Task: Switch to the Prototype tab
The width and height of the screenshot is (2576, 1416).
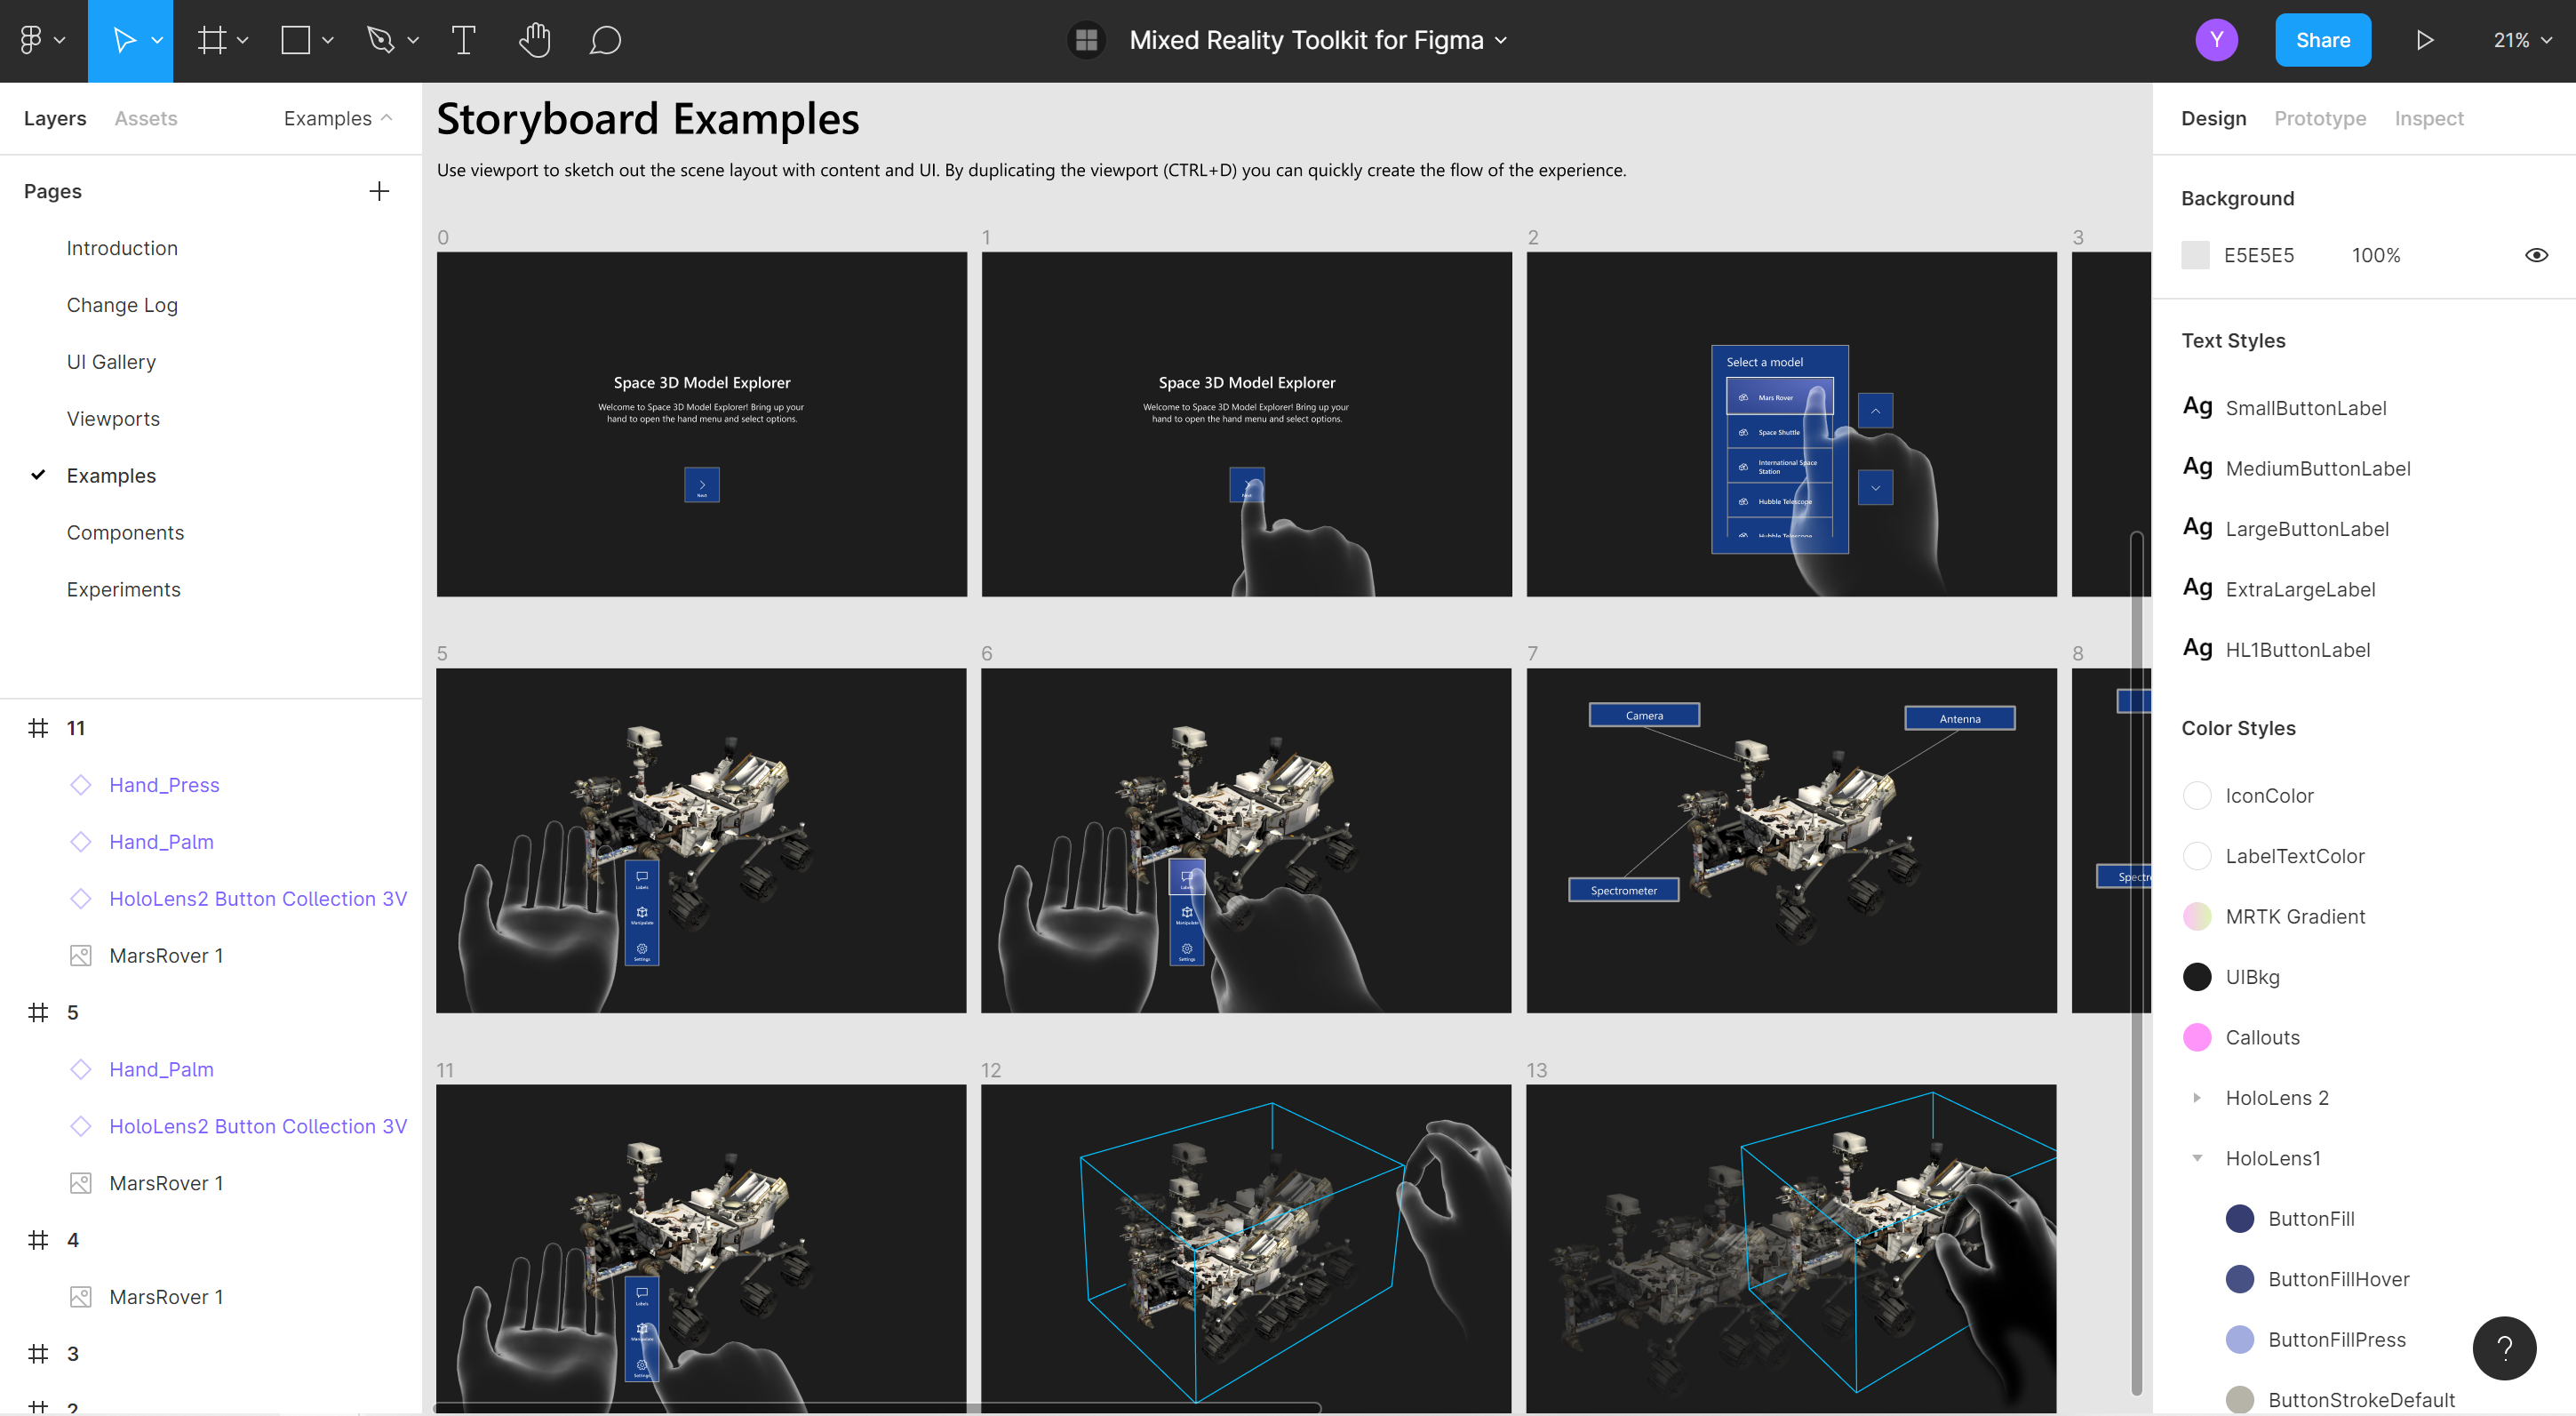Action: click(2320, 116)
